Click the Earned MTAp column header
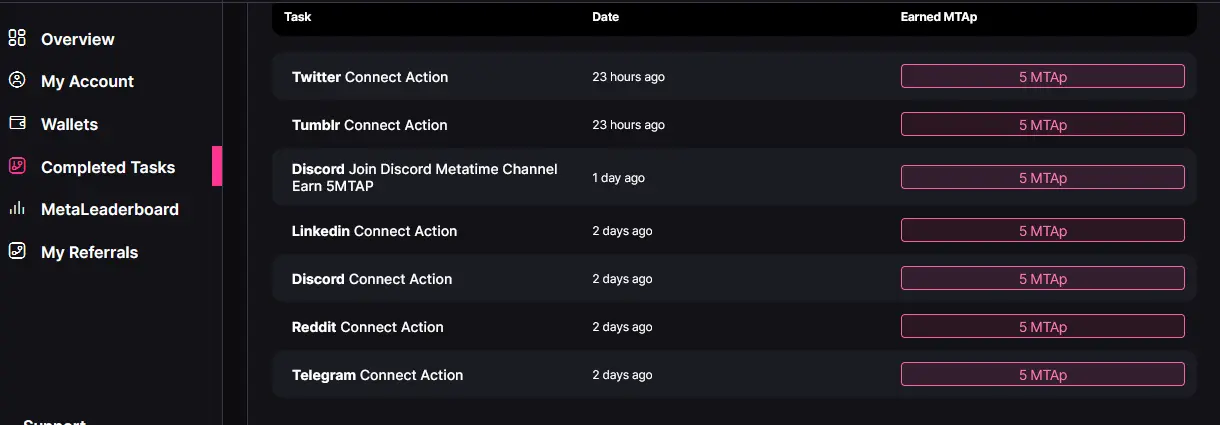 tap(938, 17)
